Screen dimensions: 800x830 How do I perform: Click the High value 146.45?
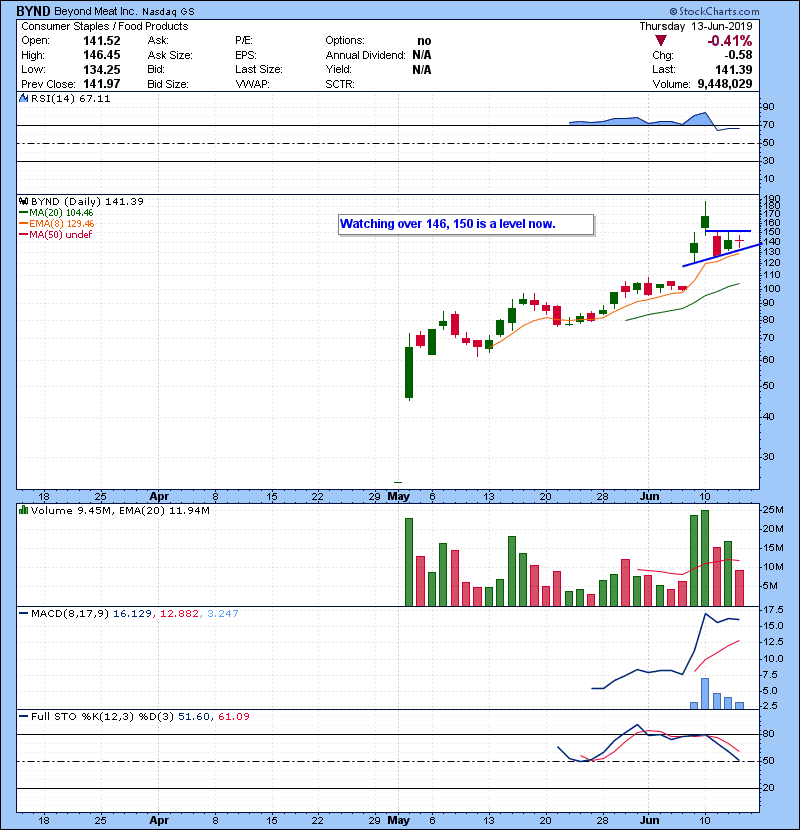tap(102, 55)
